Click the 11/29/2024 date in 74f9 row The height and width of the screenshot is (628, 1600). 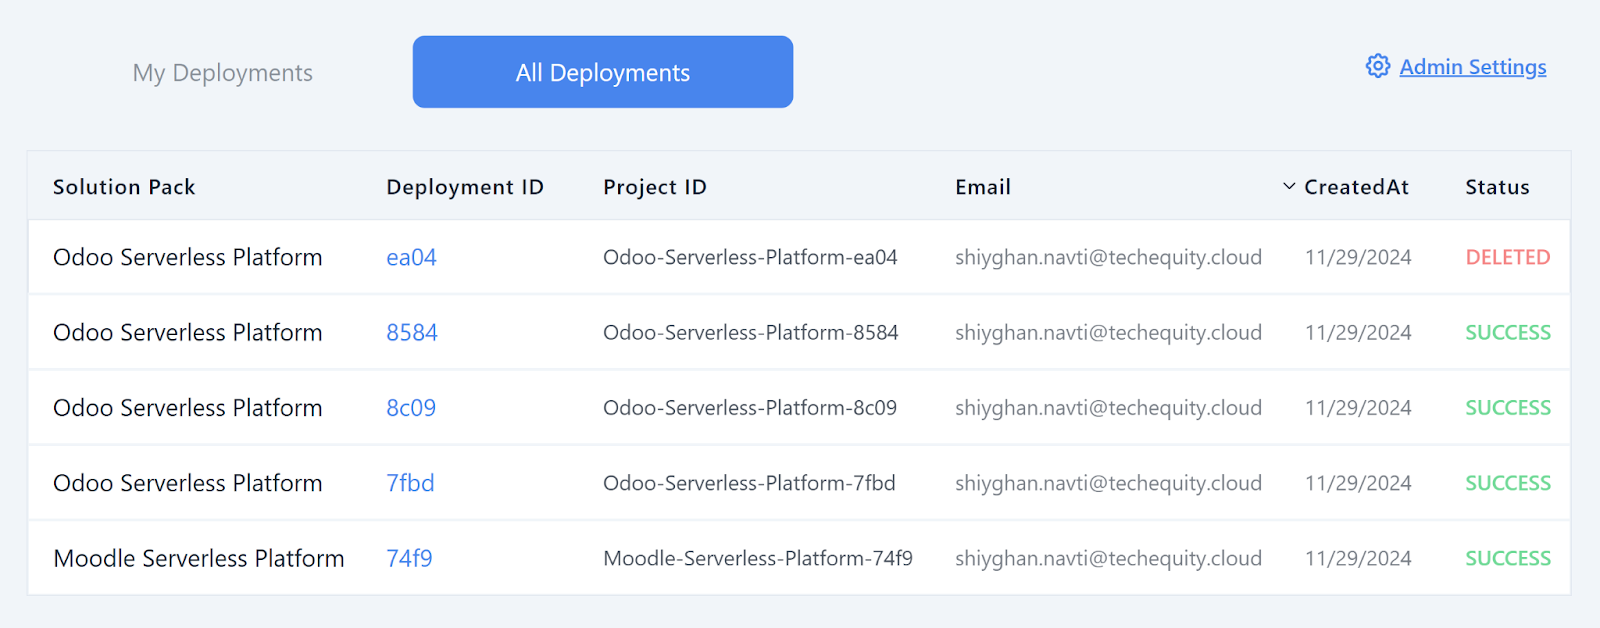(1358, 558)
